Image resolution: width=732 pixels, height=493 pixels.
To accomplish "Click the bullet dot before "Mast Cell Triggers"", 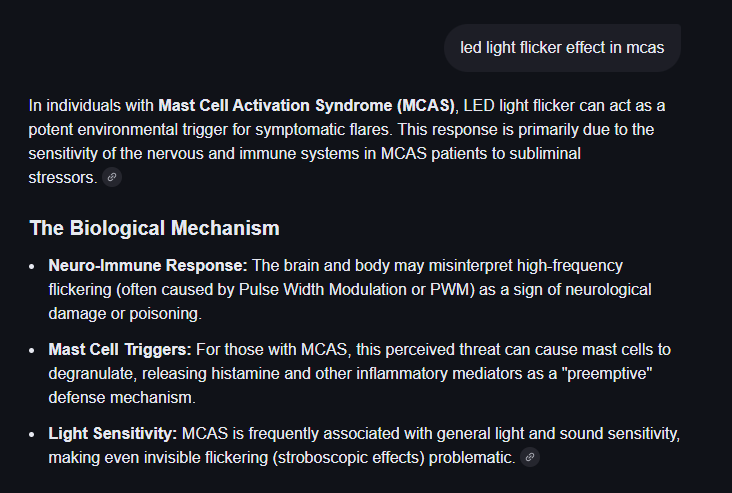I will point(36,351).
